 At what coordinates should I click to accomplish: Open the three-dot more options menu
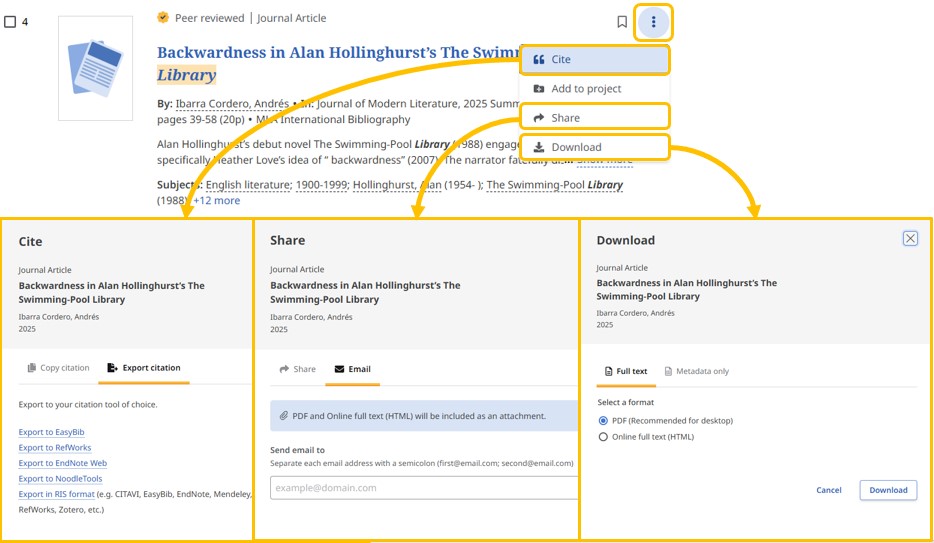pos(653,22)
